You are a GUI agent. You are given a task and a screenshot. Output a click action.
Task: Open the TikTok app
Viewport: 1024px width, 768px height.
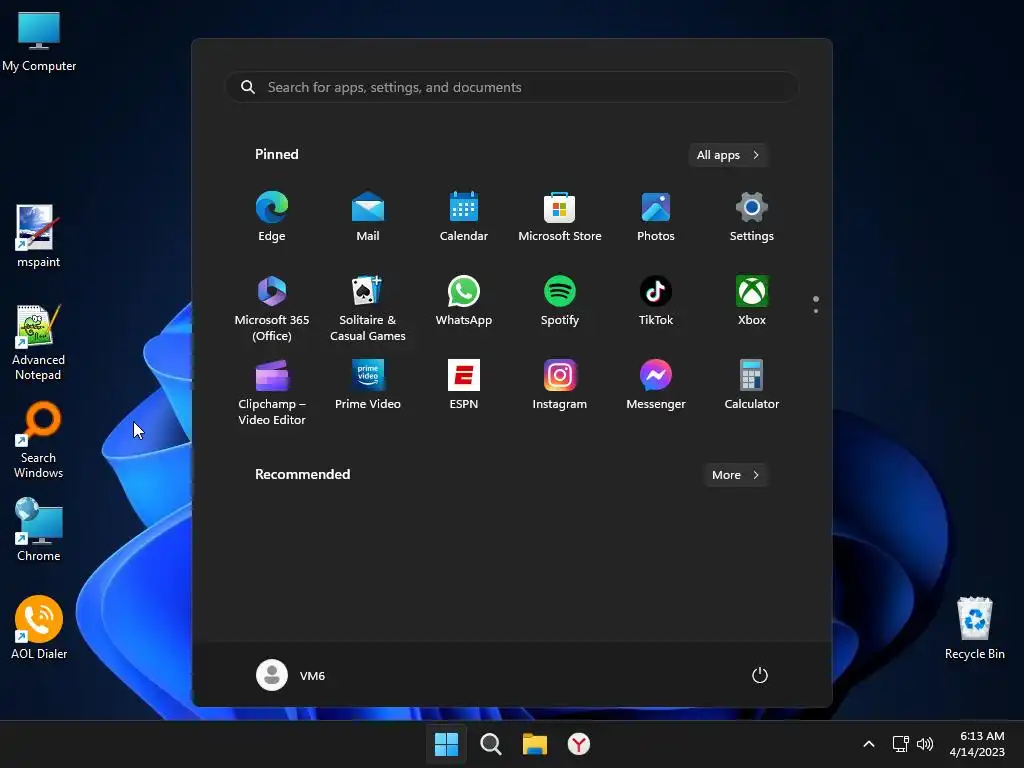pos(656,301)
